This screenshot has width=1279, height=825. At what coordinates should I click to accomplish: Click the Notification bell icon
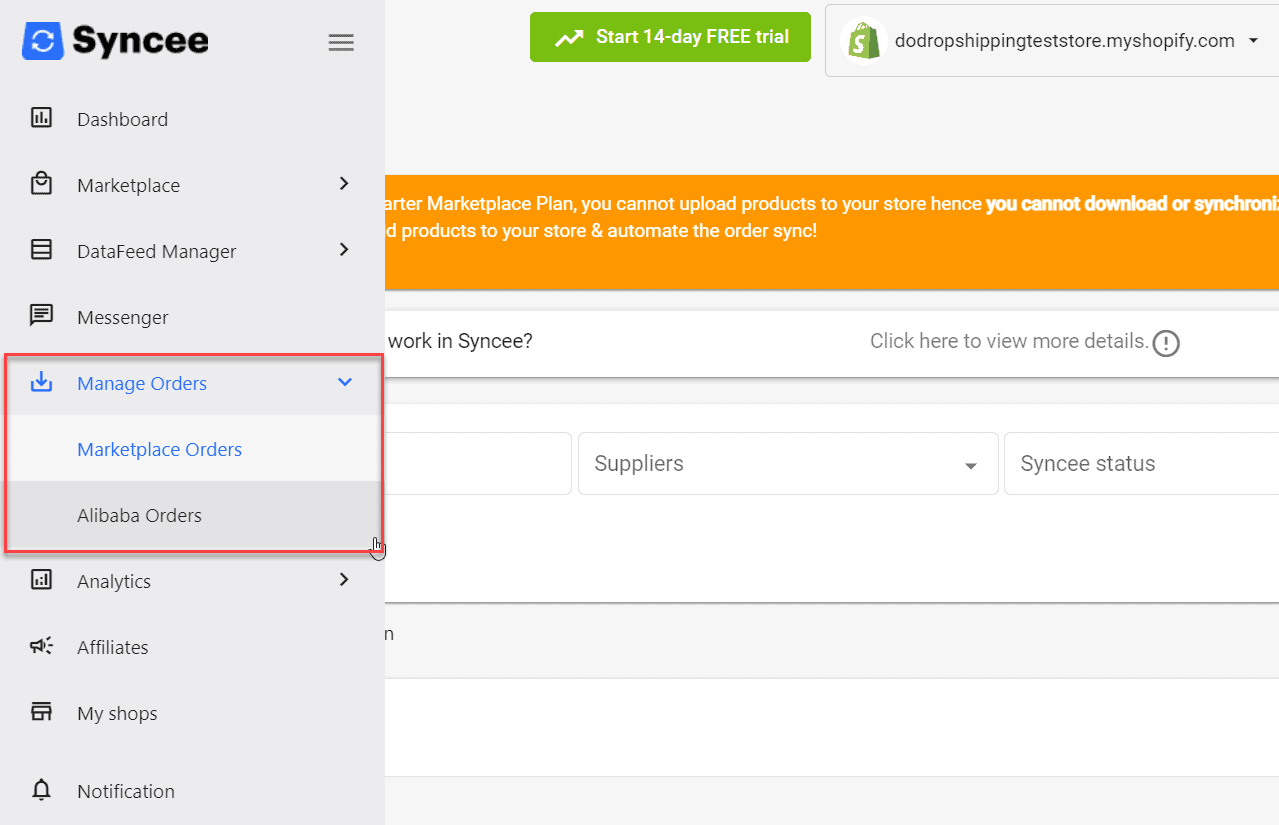(41, 790)
